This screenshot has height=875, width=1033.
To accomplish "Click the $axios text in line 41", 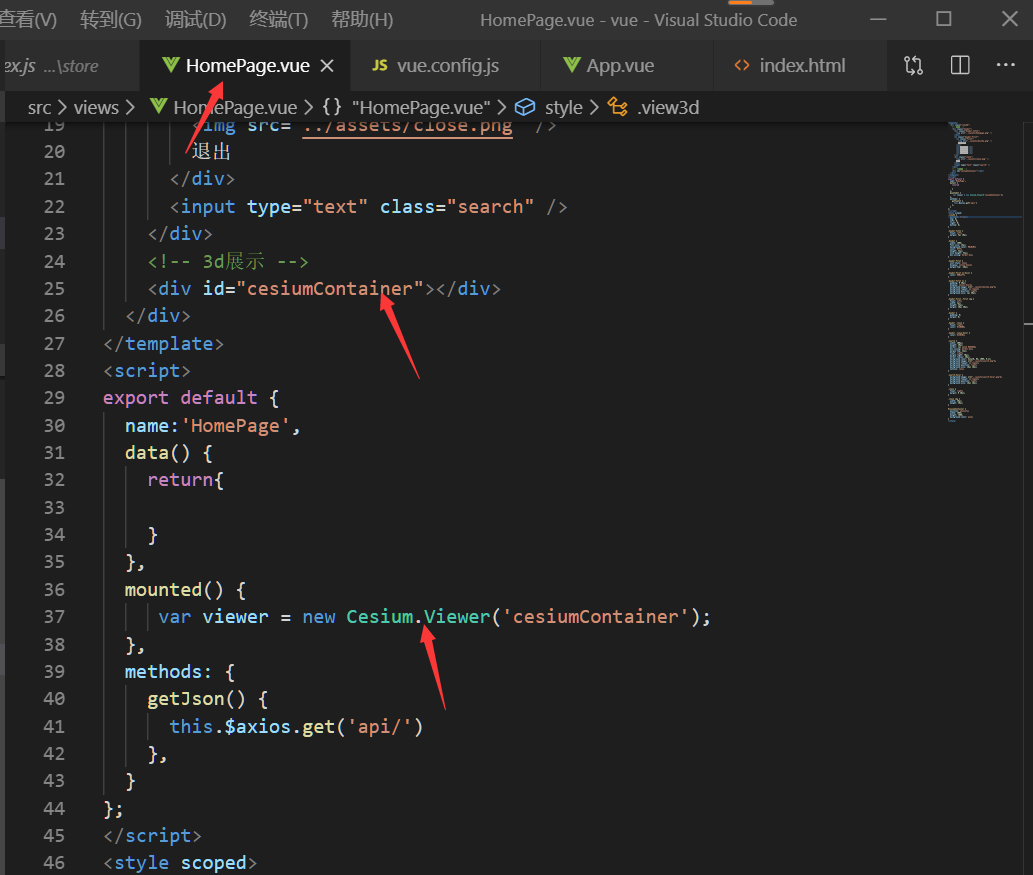I will coord(258,727).
